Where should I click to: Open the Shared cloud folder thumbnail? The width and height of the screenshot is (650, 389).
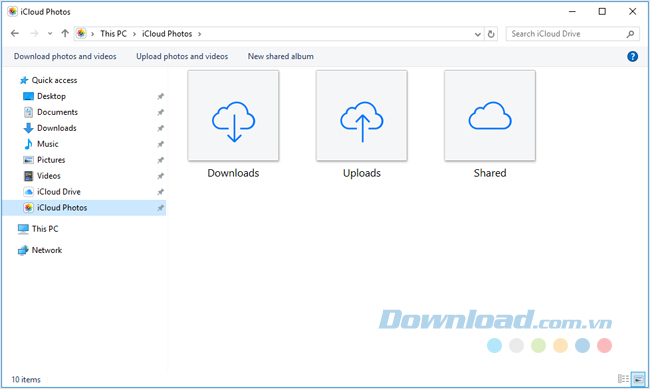[x=490, y=116]
